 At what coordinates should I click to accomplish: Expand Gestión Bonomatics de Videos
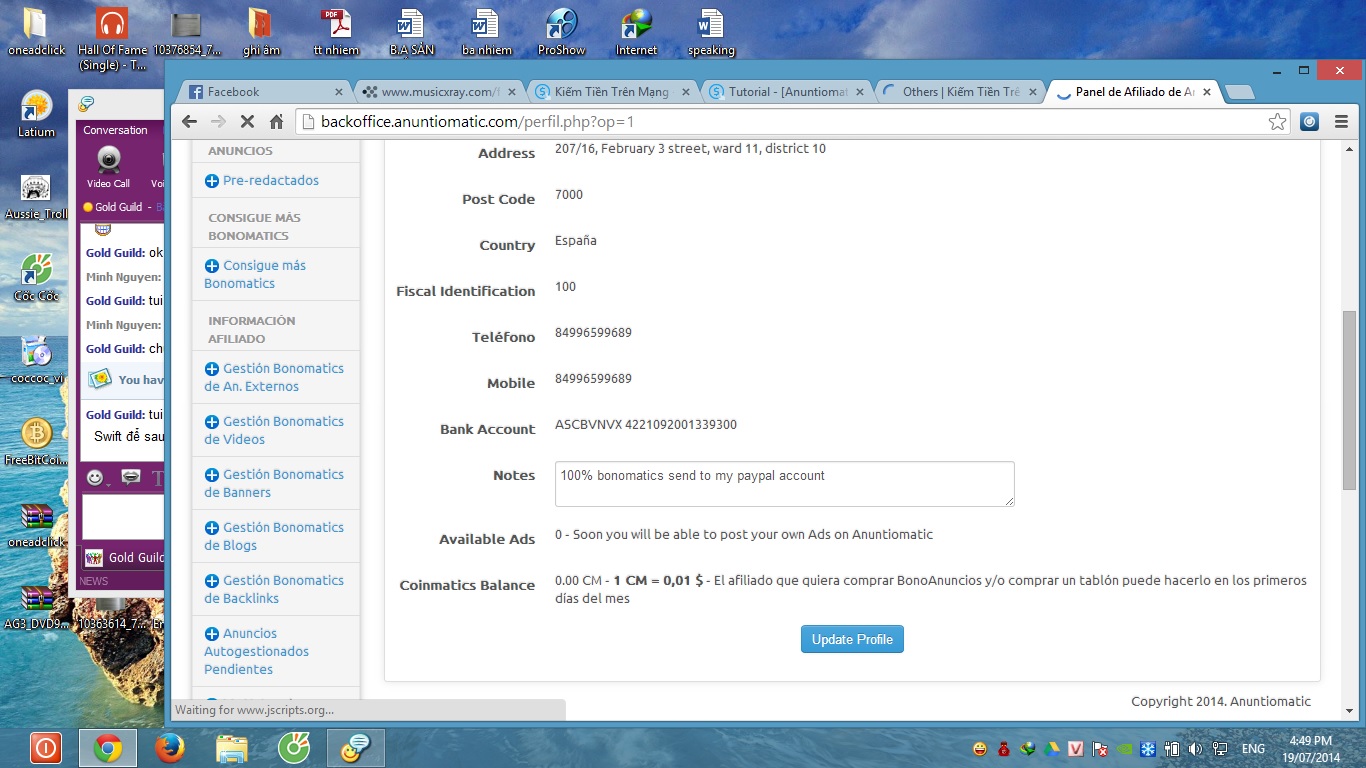[275, 430]
